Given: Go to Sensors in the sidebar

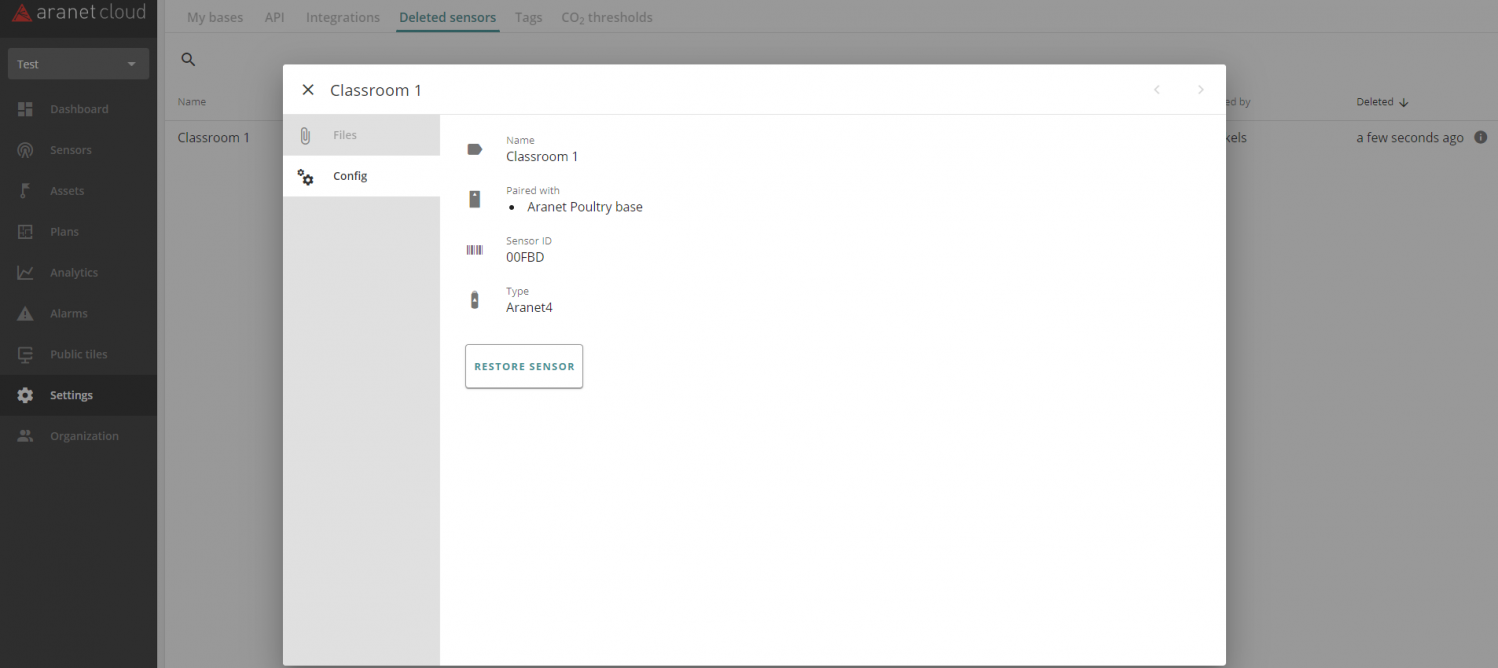Looking at the screenshot, I should pyautogui.click(x=78, y=150).
